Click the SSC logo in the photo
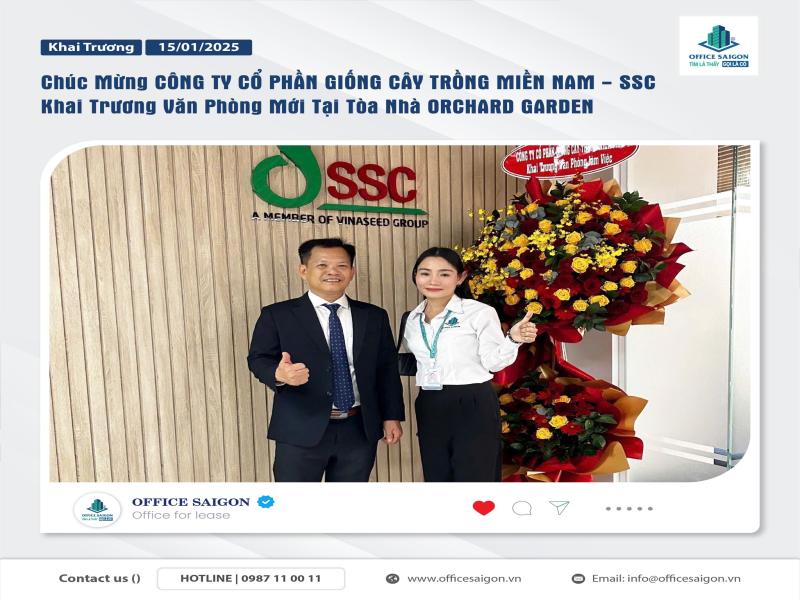Screen dimensions: 800x600 coord(339,187)
